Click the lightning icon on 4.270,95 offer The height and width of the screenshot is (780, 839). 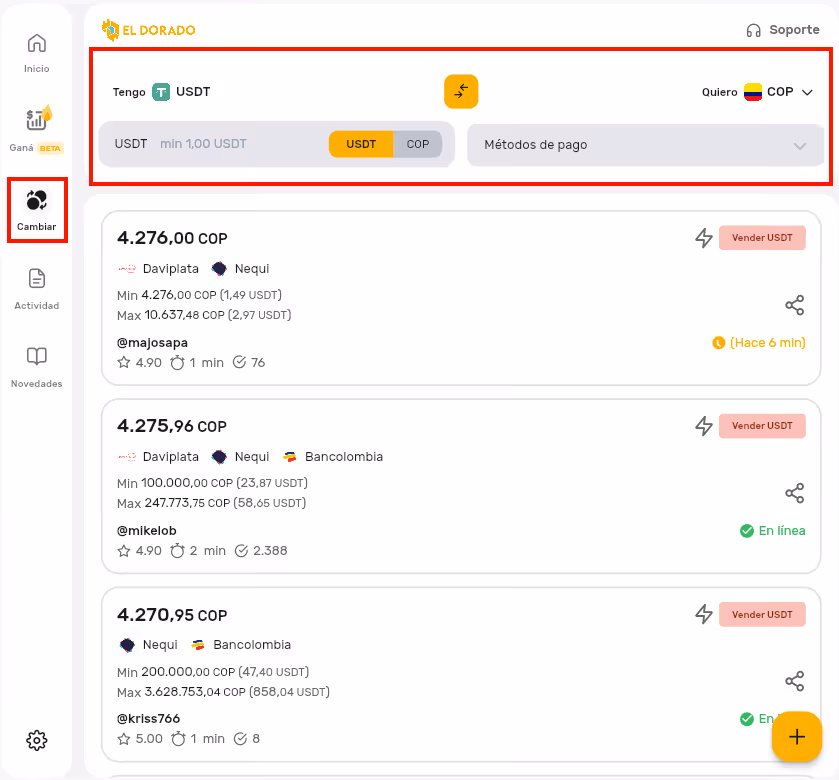click(704, 614)
